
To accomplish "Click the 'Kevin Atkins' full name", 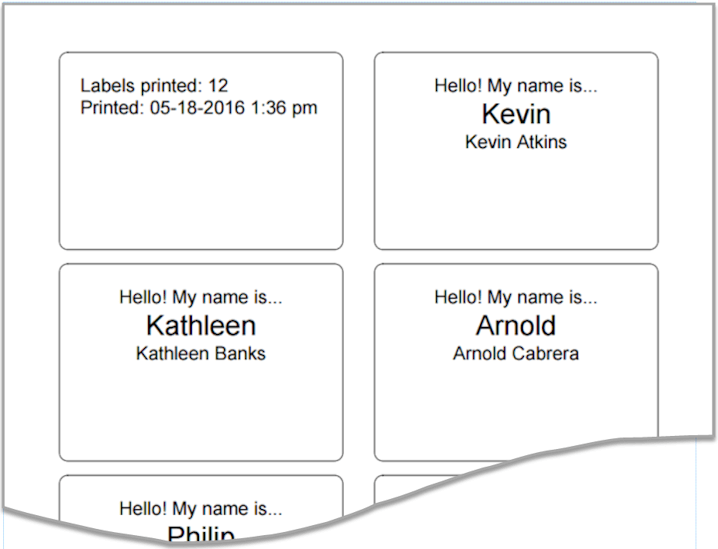I will tap(515, 142).
